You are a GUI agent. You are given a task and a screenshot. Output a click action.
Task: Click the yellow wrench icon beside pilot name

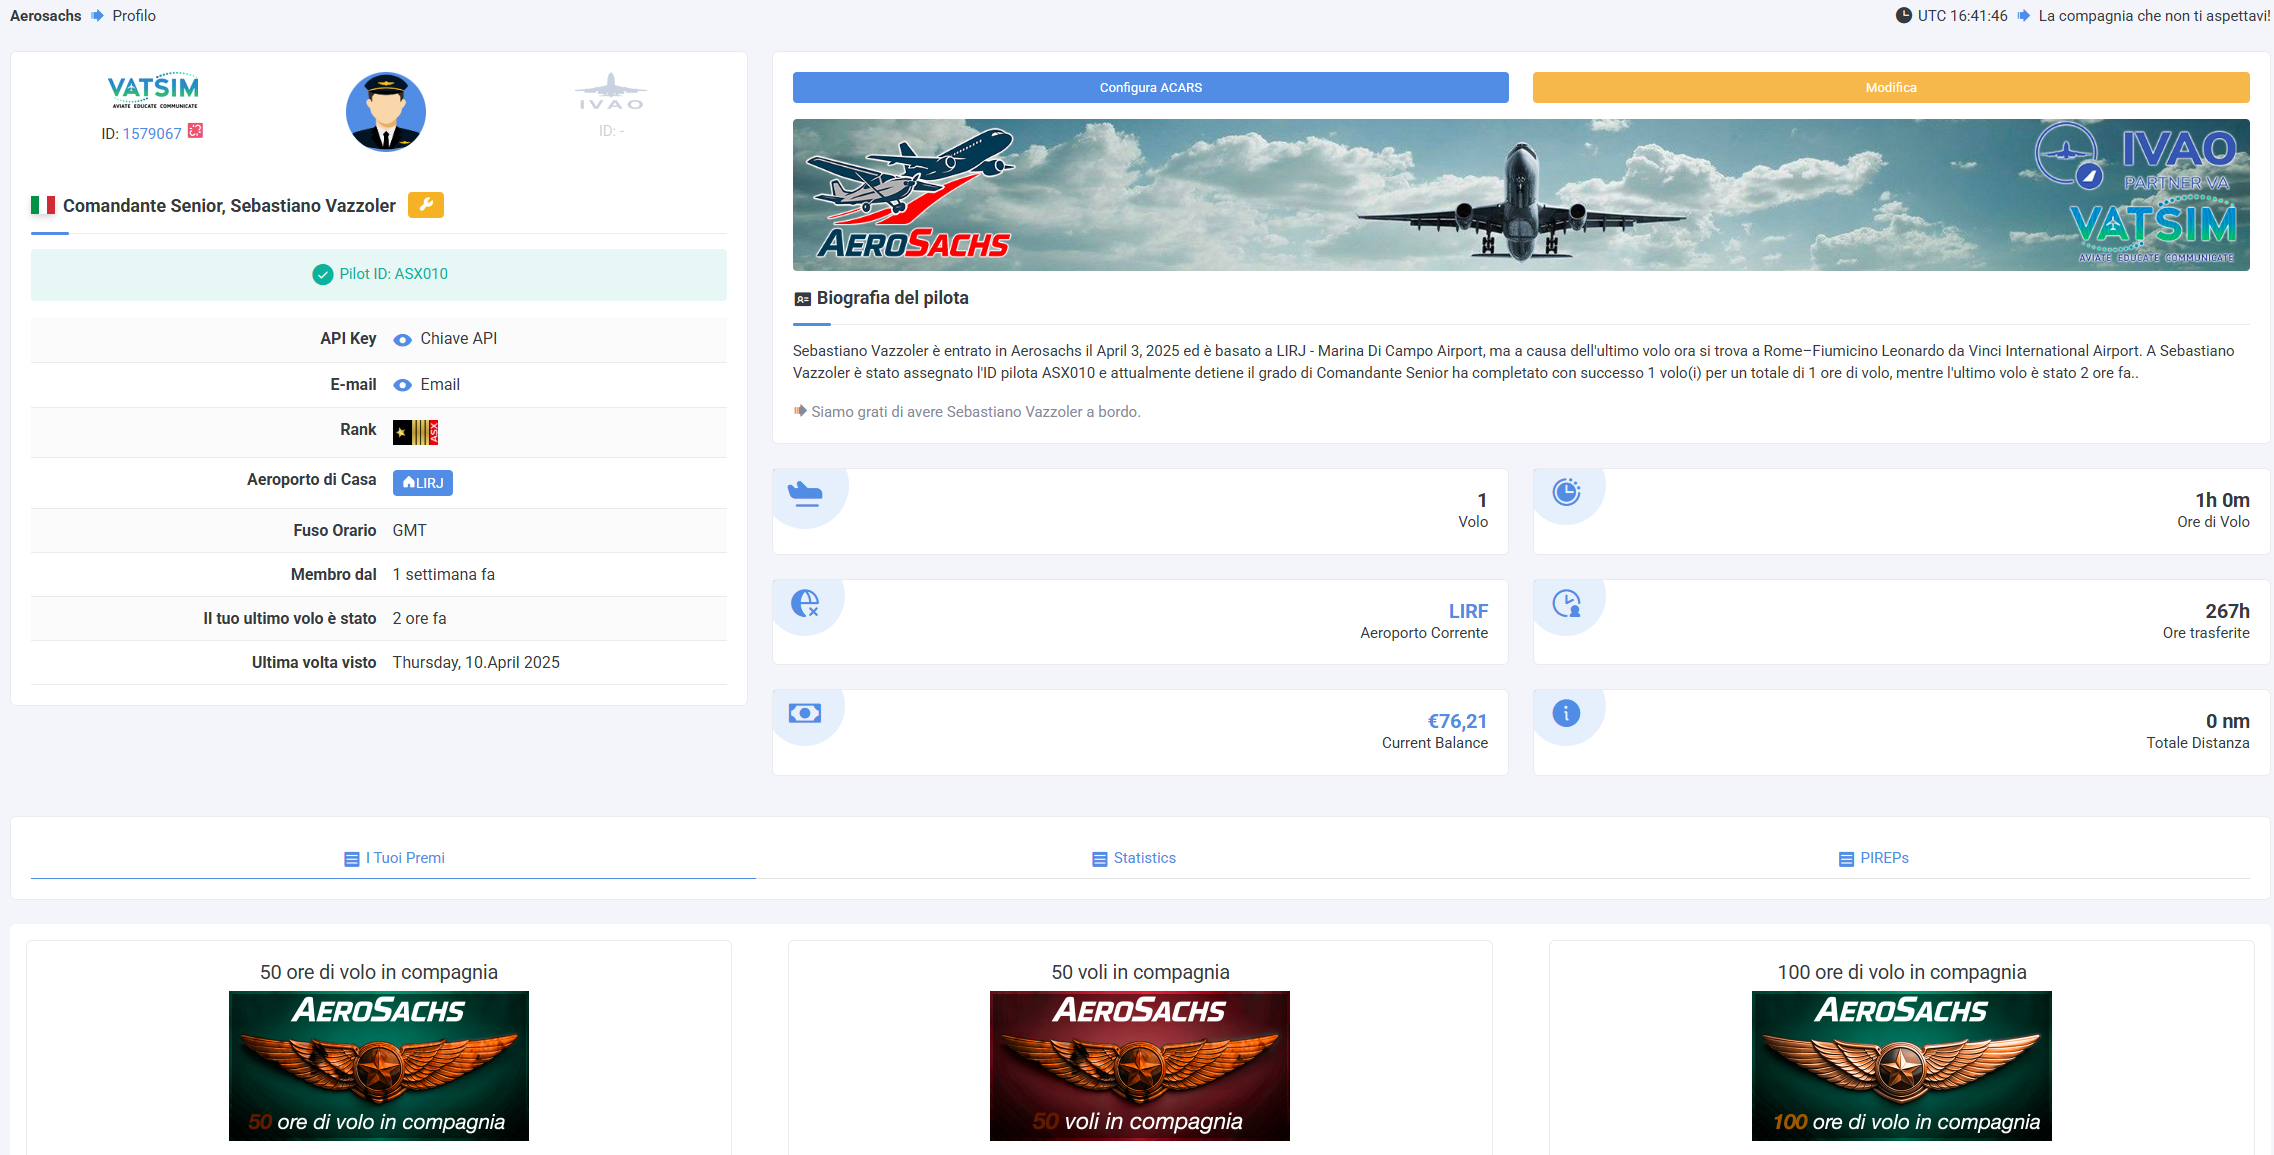click(x=425, y=205)
